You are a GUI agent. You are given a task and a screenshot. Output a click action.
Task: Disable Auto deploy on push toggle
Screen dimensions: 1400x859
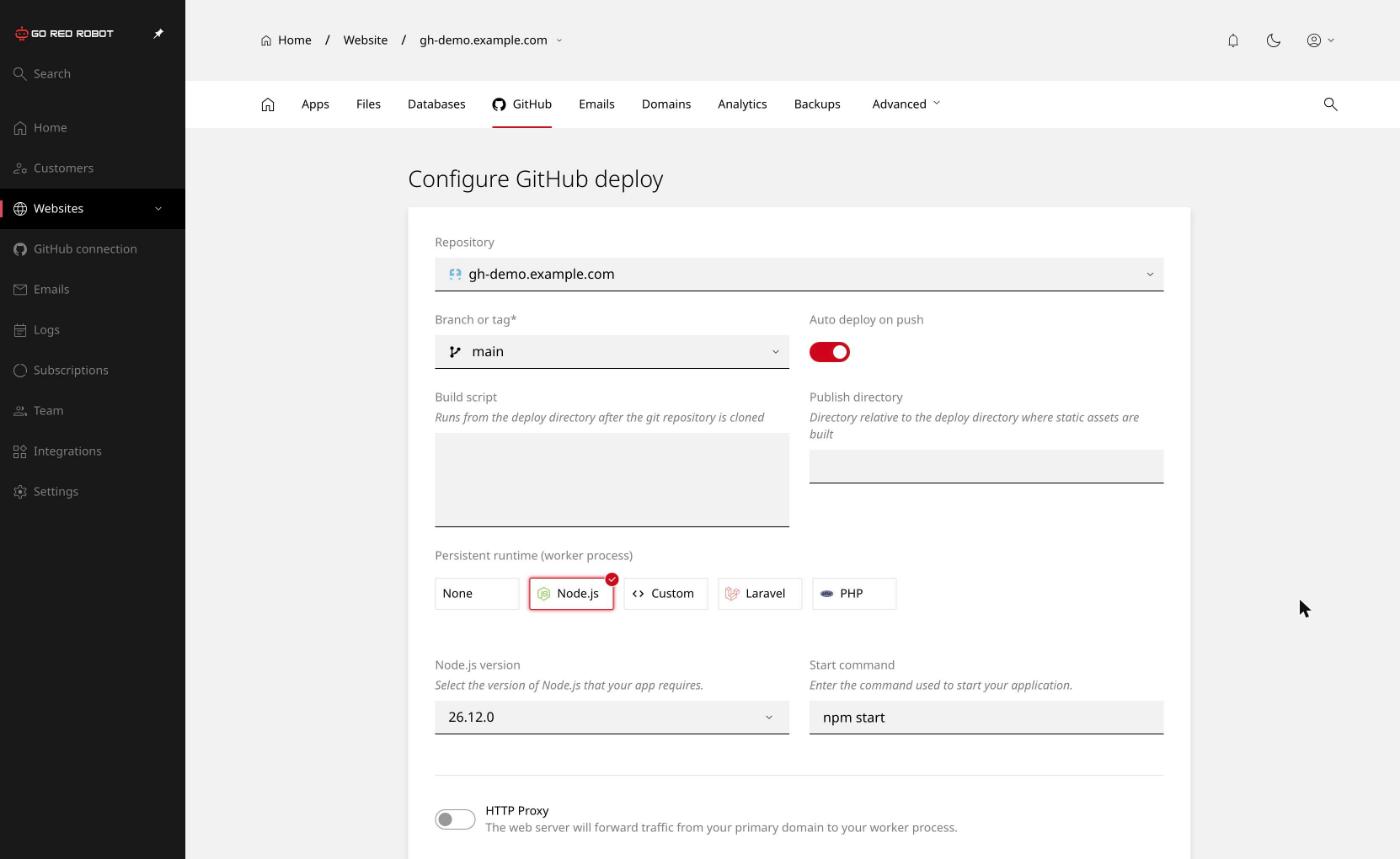coord(829,352)
